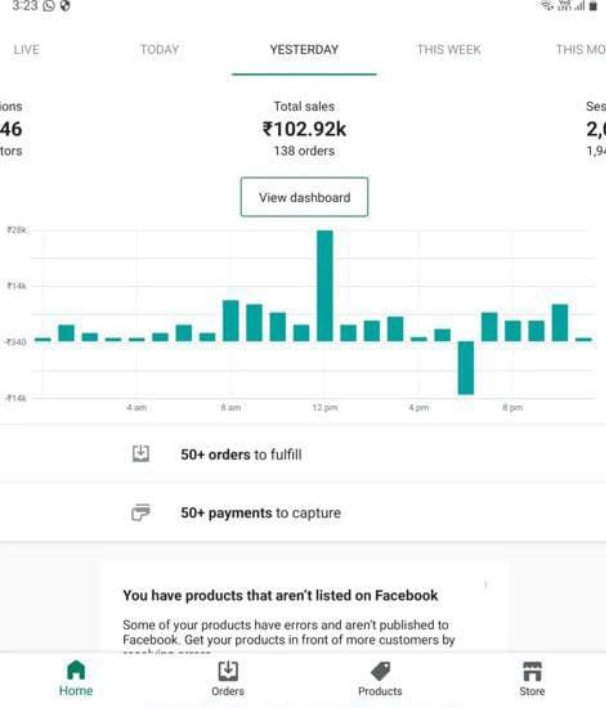The image size is (606, 708).
Task: Tap the negative sales bar in chart
Action: tap(466, 368)
